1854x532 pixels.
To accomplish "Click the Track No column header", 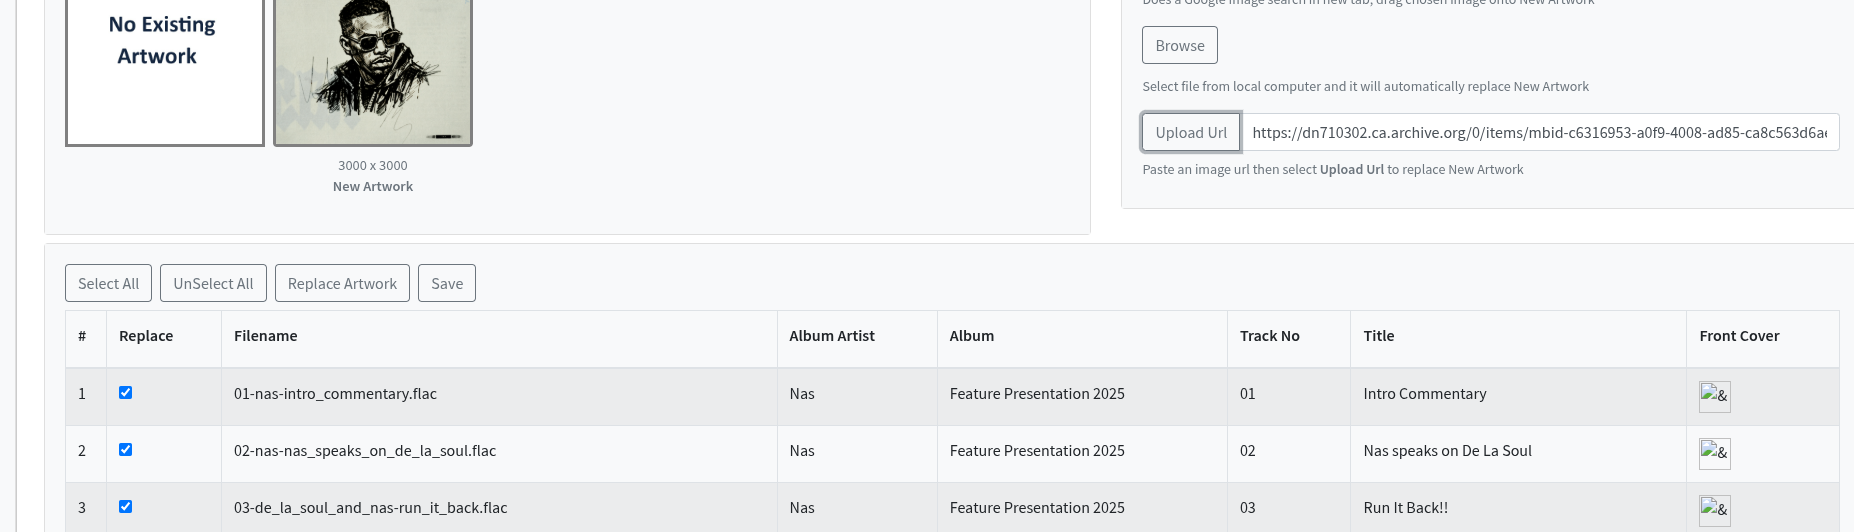I will (x=1270, y=336).
